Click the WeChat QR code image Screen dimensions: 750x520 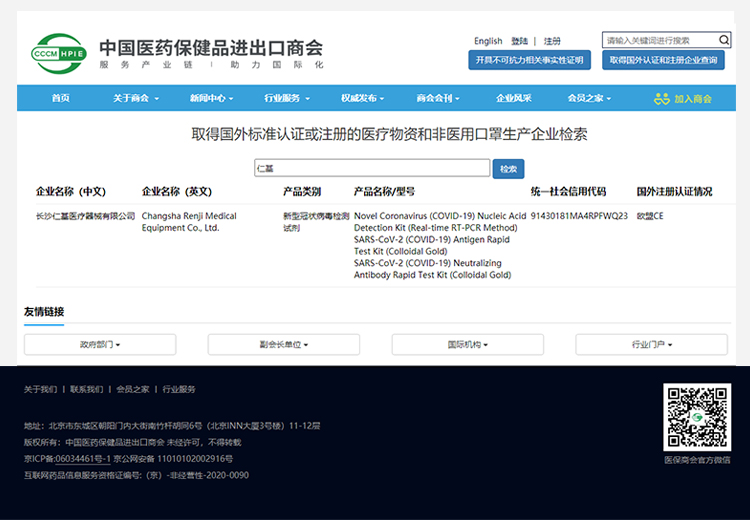pyautogui.click(x=697, y=417)
